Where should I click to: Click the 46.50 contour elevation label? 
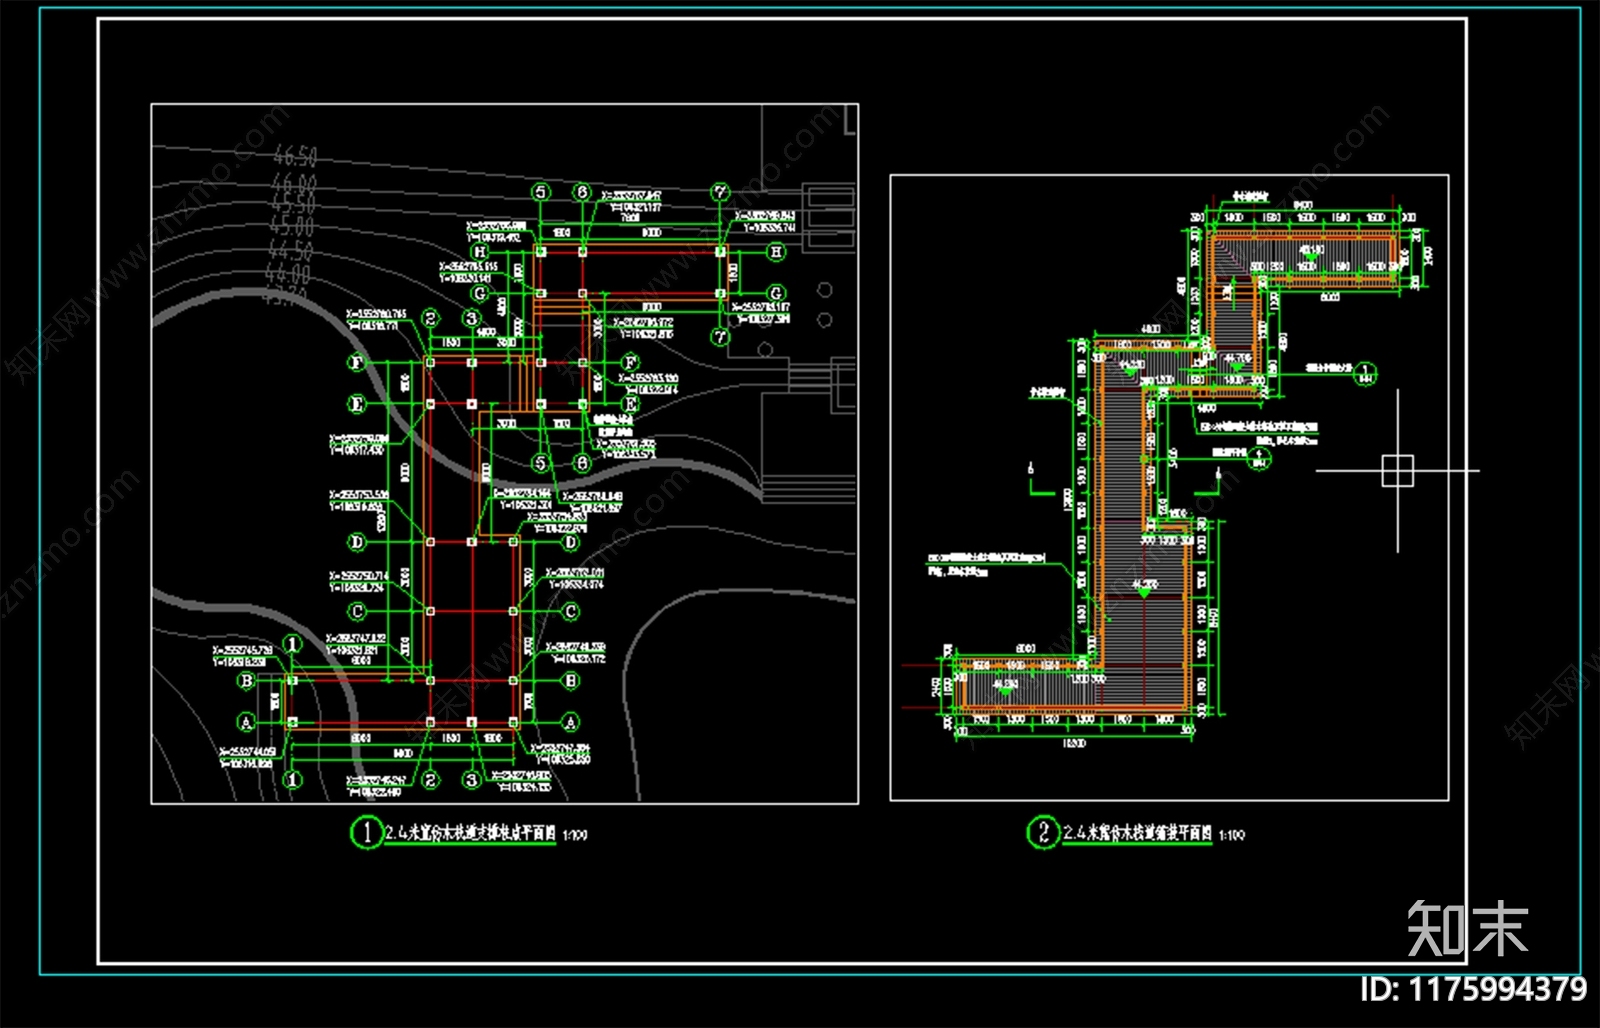coord(295,156)
